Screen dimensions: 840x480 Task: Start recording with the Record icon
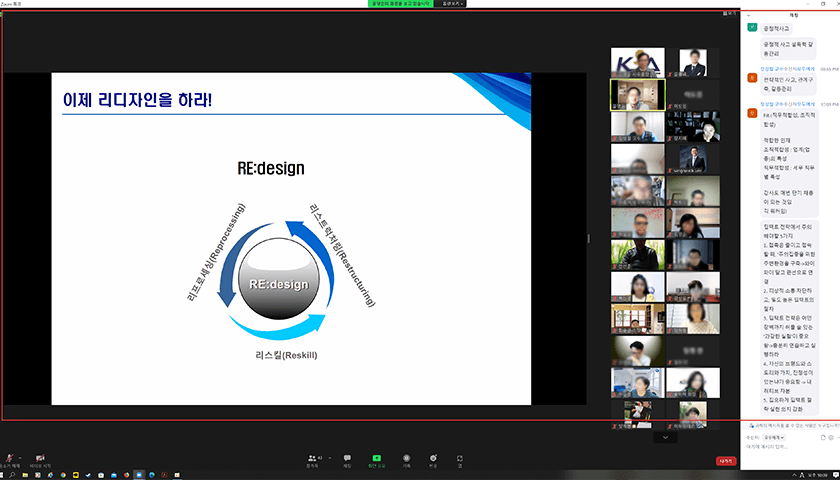coord(406,458)
